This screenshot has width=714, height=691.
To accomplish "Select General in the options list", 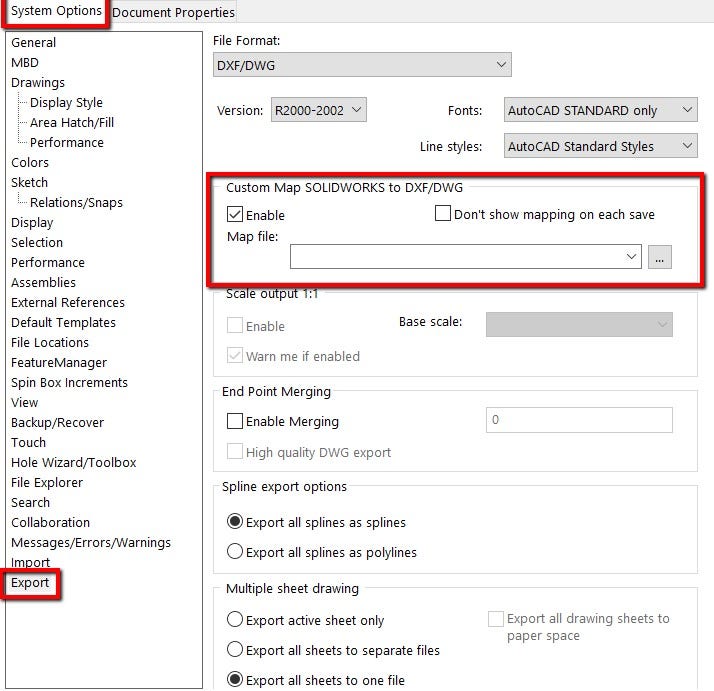I will pyautogui.click(x=33, y=42).
